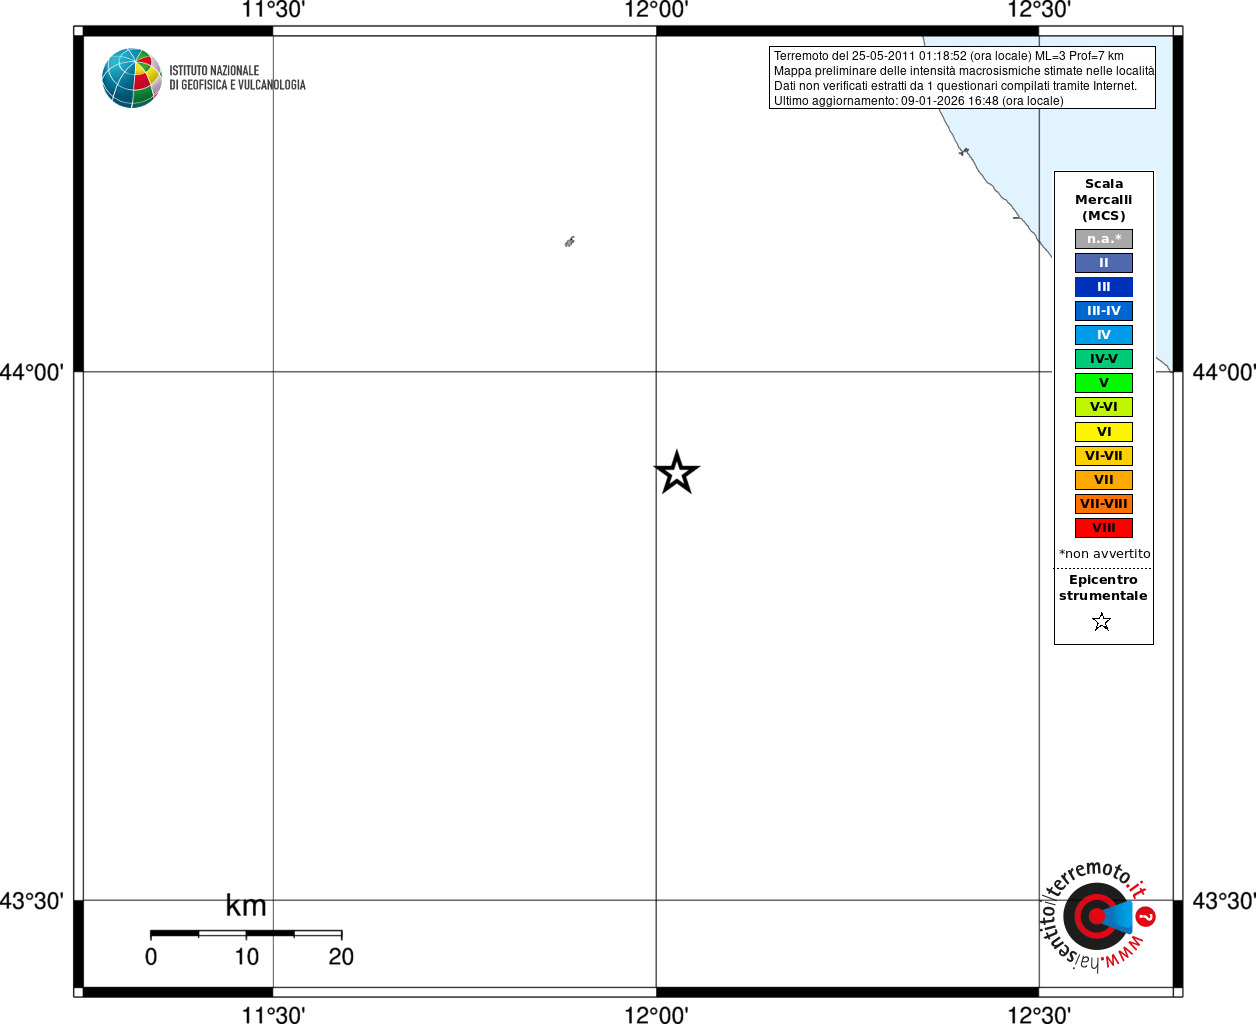
Task: Click the scale bar '20' label
Action: (x=341, y=957)
